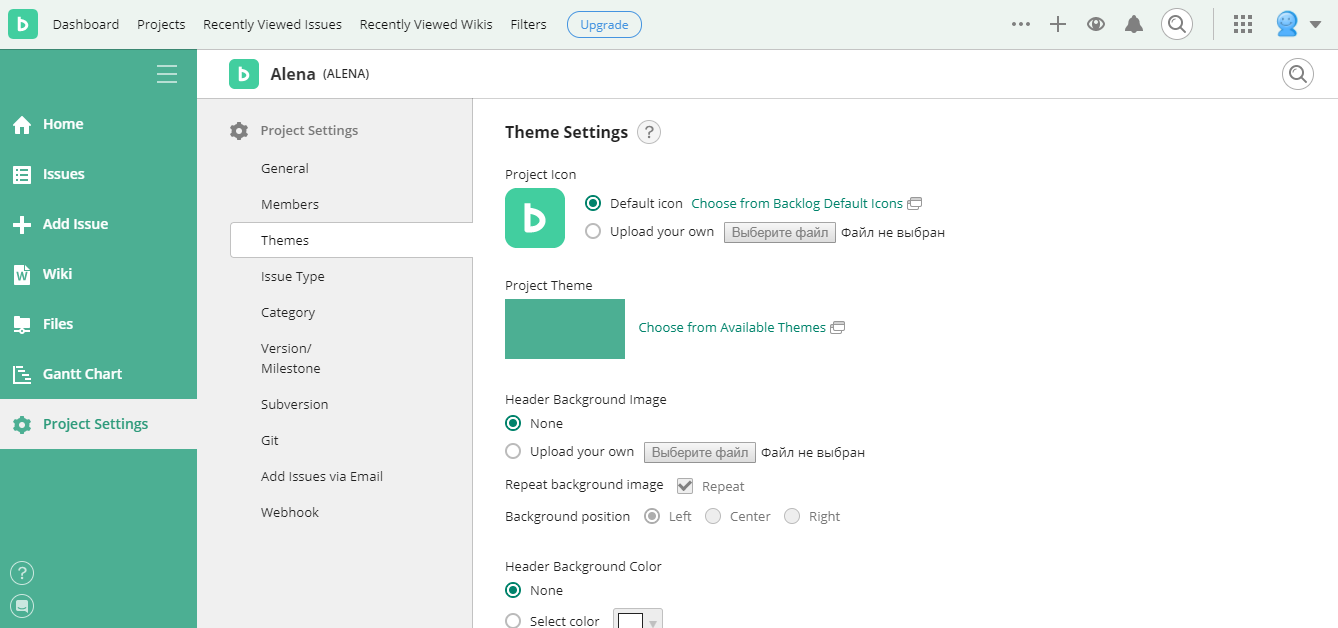
Task: Click the notifications bell icon
Action: coord(1134,25)
